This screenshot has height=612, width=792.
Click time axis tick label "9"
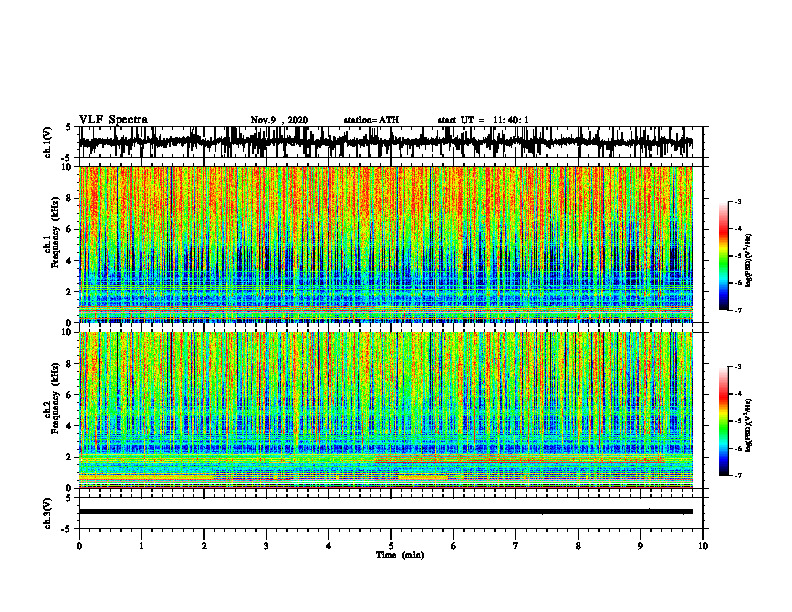click(640, 546)
